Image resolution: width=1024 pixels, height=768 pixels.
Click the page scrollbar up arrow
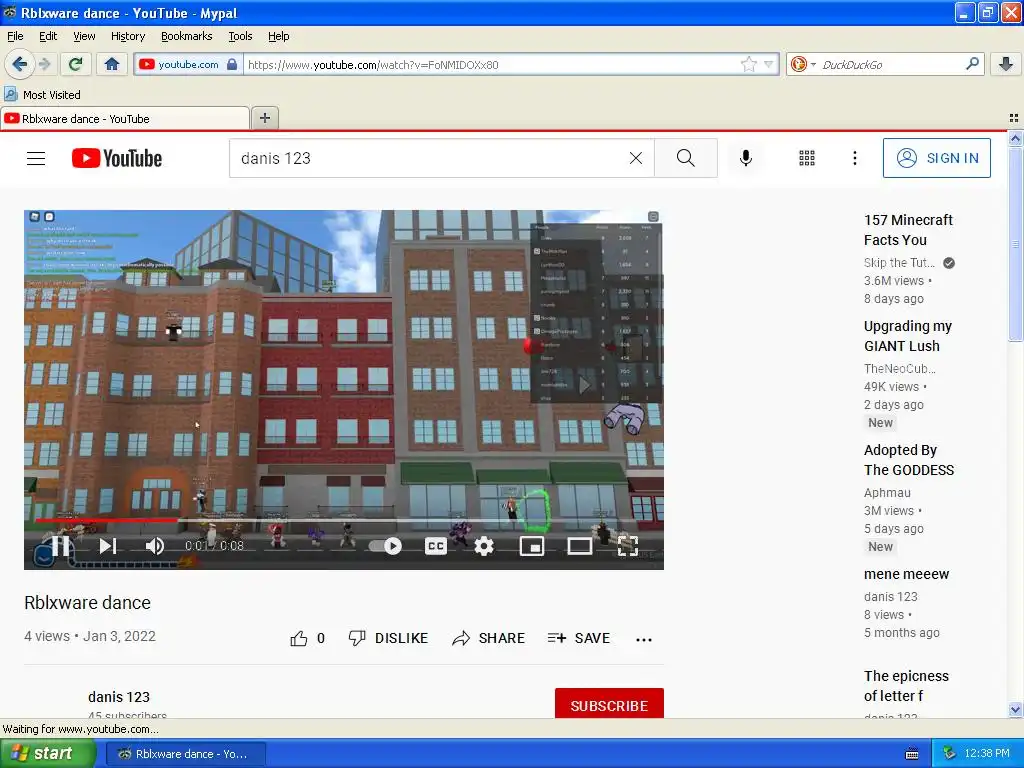tap(1015, 138)
